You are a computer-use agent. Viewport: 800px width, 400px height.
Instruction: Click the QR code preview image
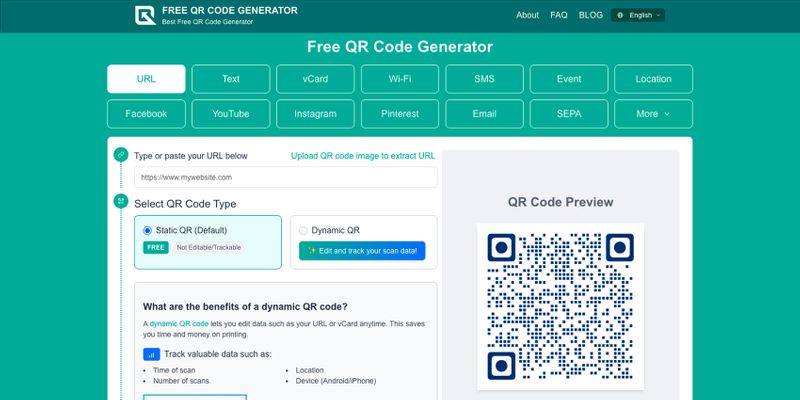click(x=560, y=307)
